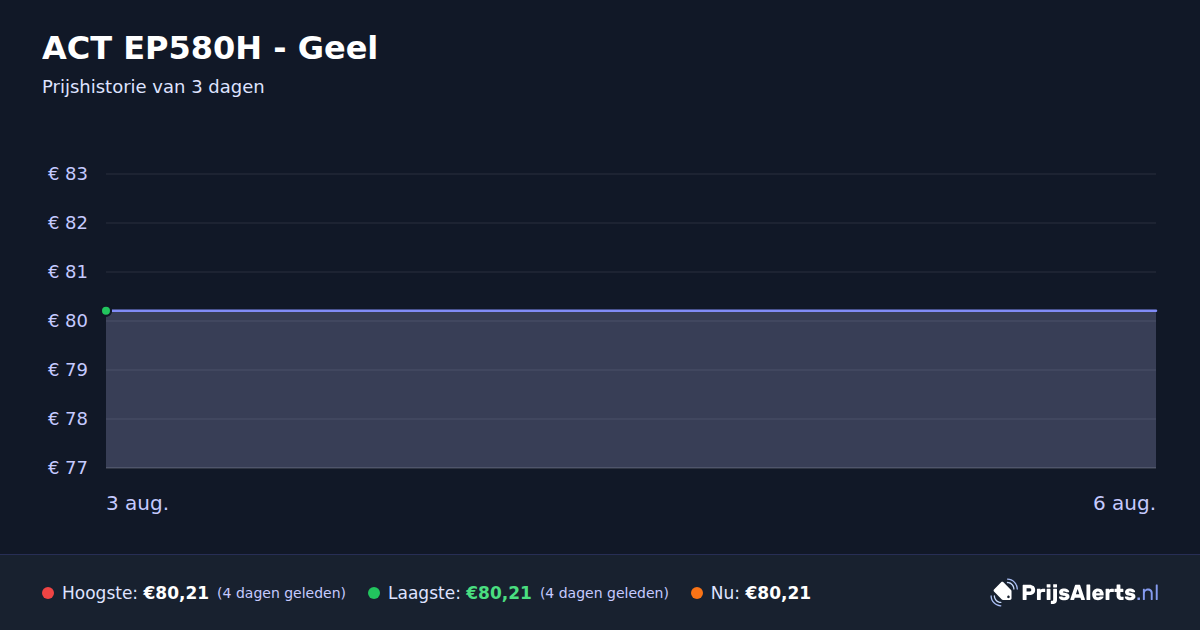This screenshot has width=1200, height=630.
Task: Click the Nu €80,21 current price
Action: coord(778,593)
